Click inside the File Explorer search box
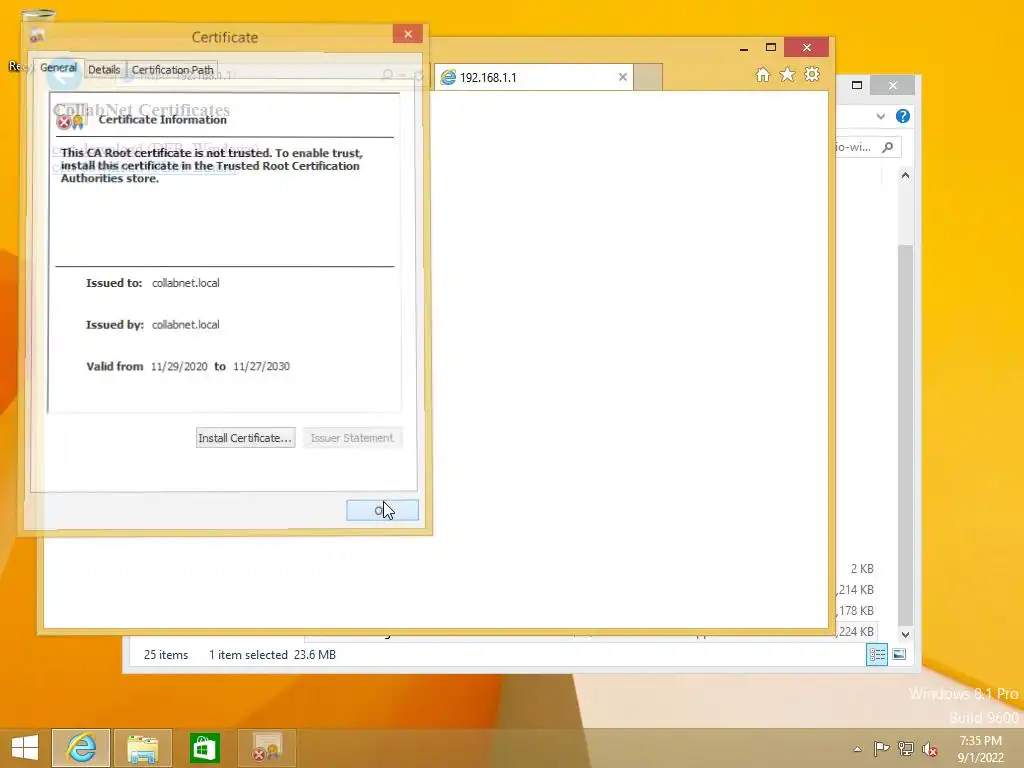The image size is (1024, 768). (867, 148)
